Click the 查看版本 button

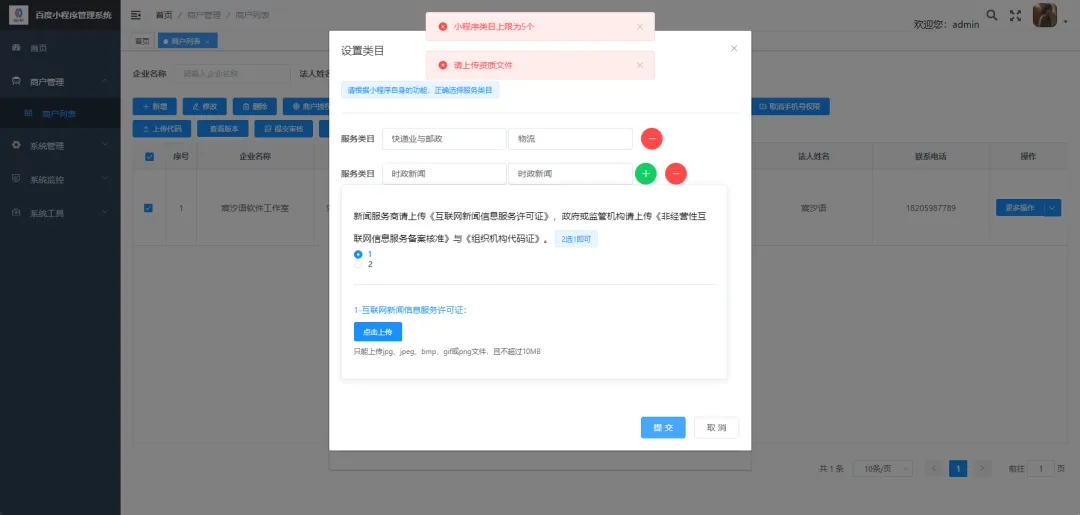click(224, 129)
